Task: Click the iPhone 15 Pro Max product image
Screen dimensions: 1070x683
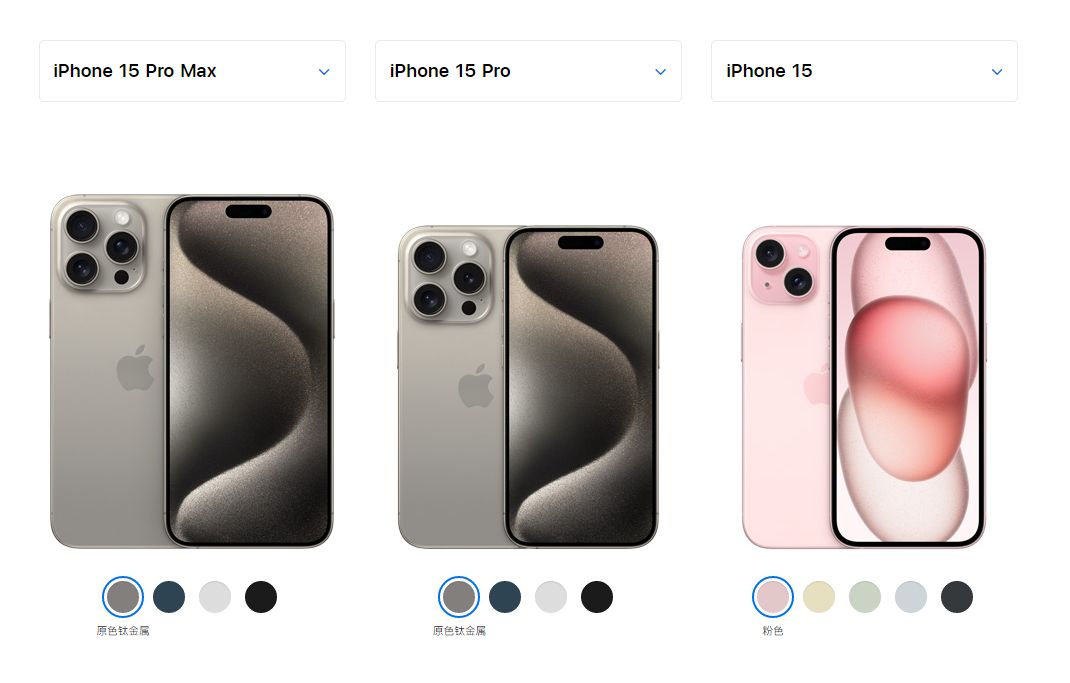Action: click(x=192, y=371)
